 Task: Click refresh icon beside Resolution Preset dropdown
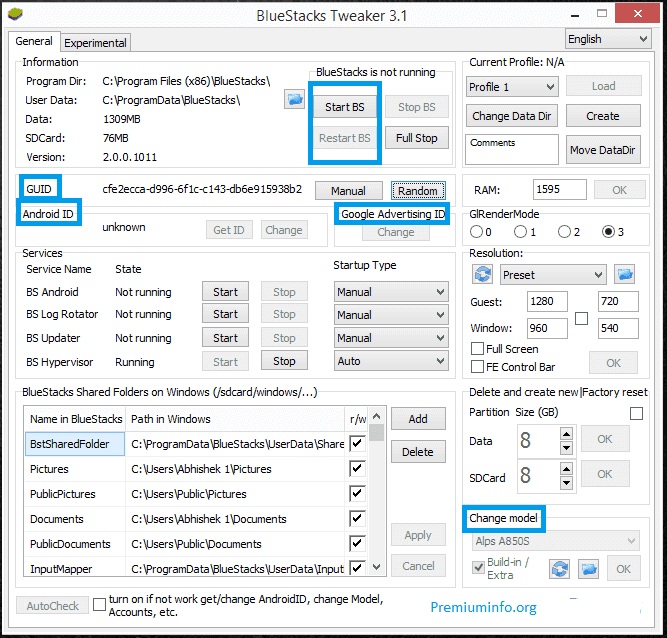click(x=482, y=274)
